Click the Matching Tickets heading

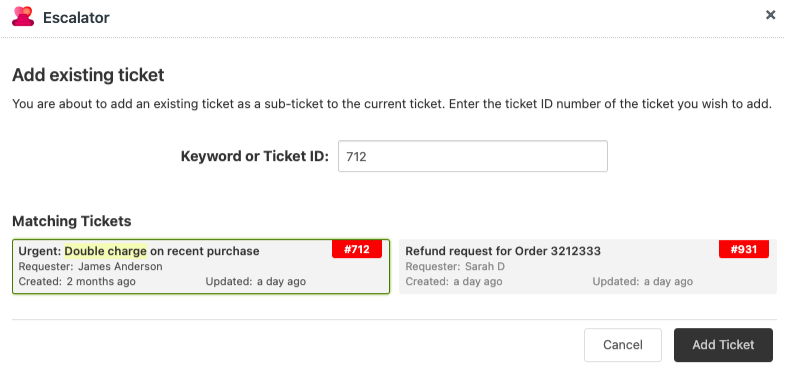[72, 221]
